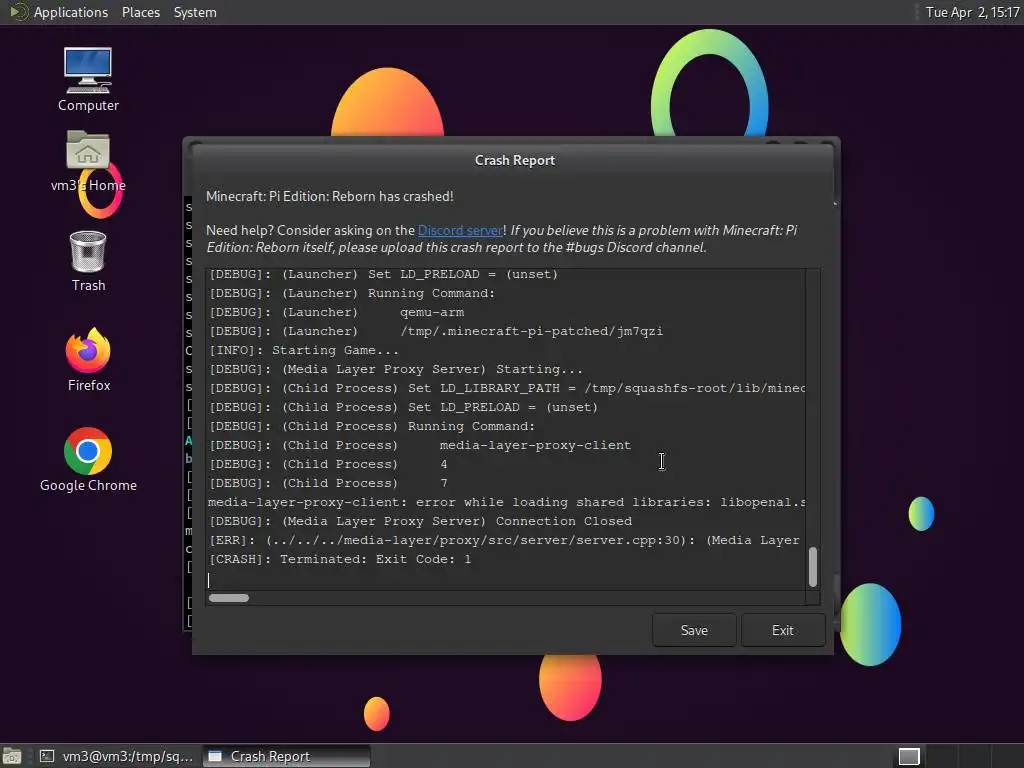This screenshot has height=768, width=1024.
Task: Click the '(Child Process) Running Command:' line
Action: 372,426
